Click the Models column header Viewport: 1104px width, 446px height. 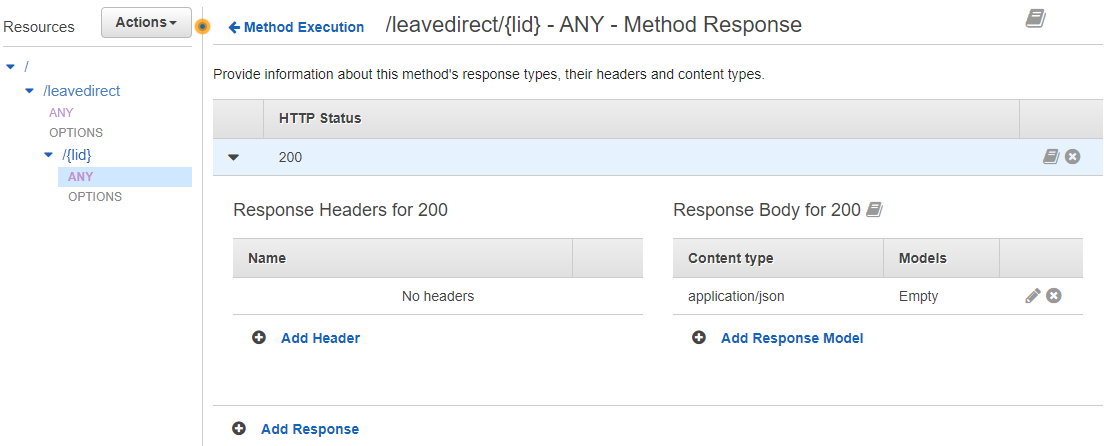pos(923,259)
